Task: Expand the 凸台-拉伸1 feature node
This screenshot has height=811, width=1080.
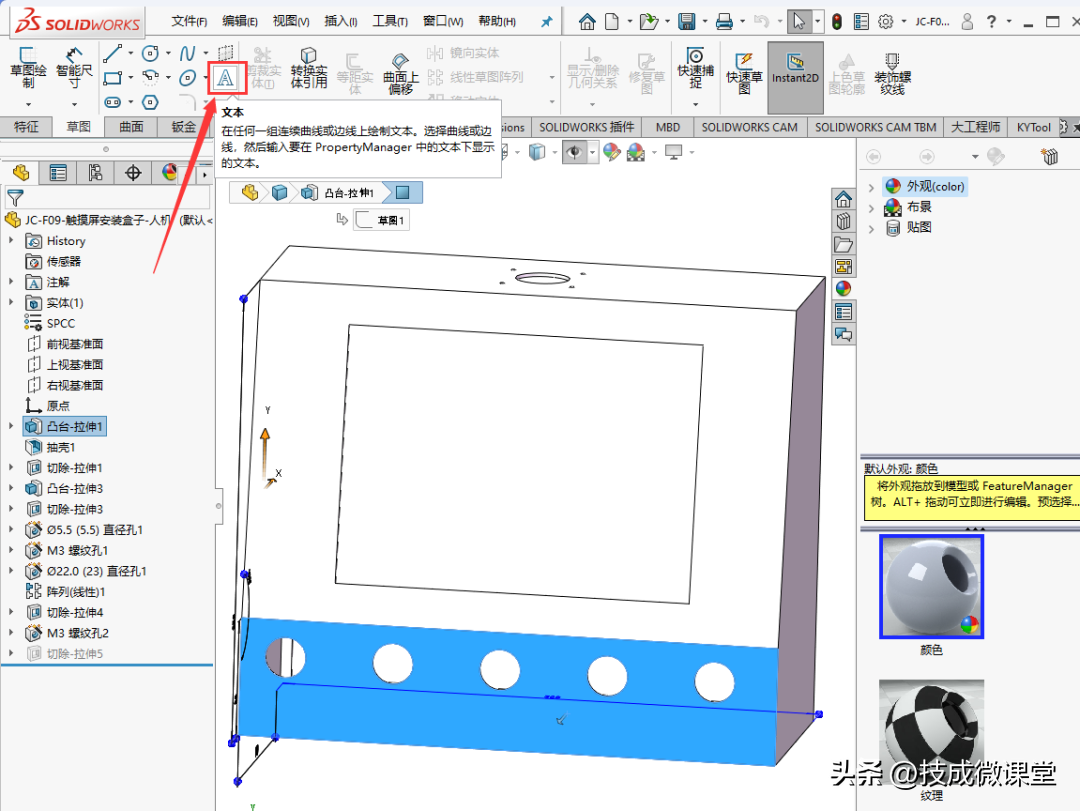Action: (11, 427)
